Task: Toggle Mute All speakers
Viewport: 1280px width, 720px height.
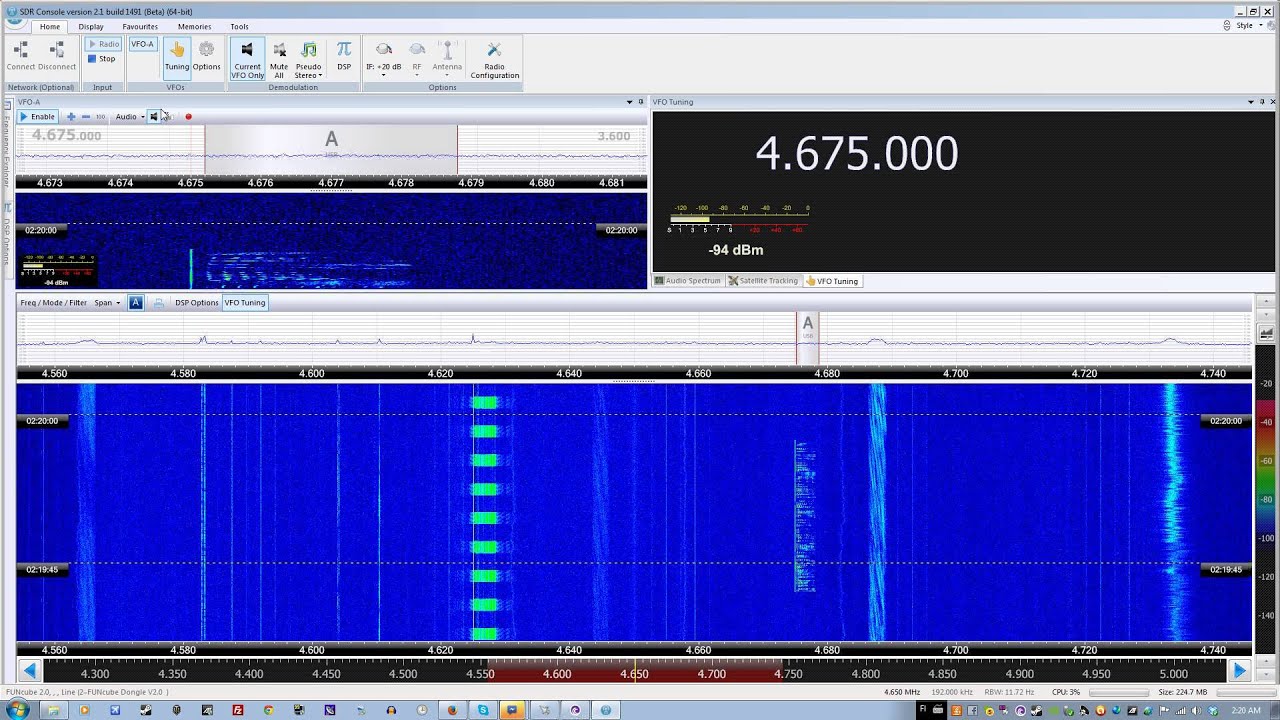Action: point(279,59)
